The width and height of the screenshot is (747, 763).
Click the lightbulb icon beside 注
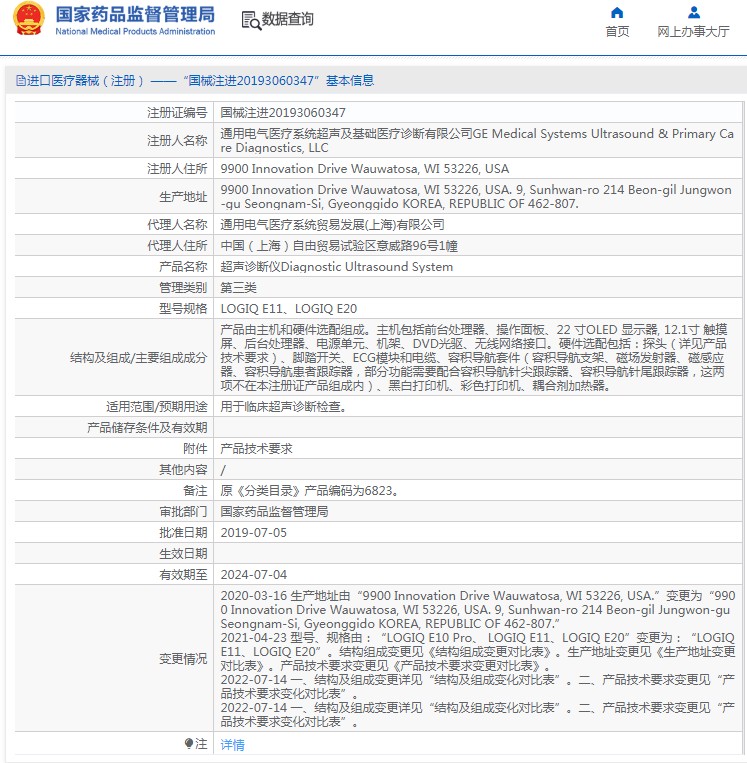(189, 744)
